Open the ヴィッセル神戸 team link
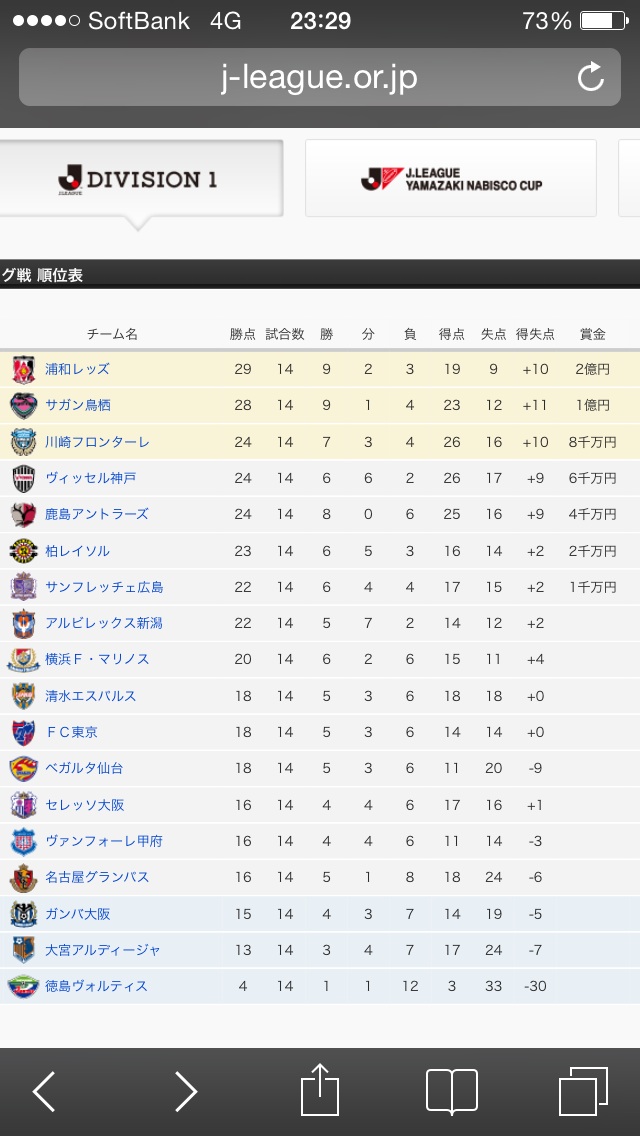The height and width of the screenshot is (1136, 640). 91,478
